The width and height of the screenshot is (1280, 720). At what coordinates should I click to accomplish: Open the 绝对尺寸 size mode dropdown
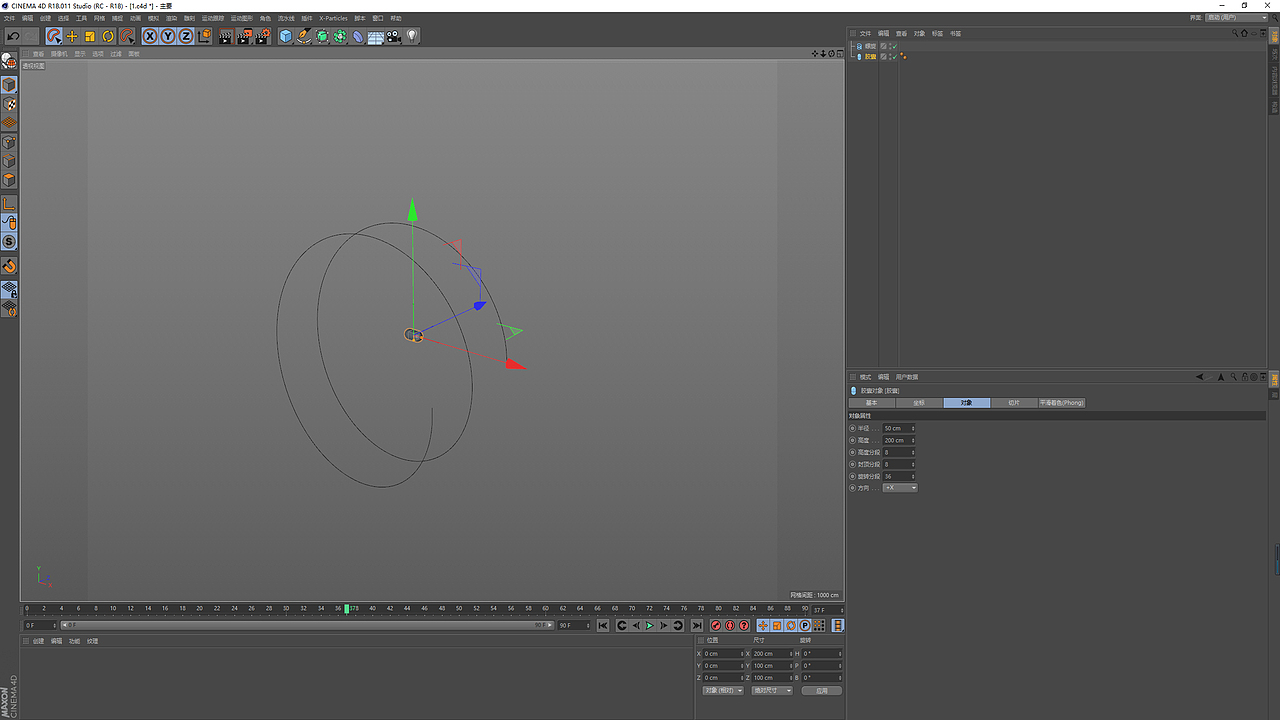tap(772, 690)
